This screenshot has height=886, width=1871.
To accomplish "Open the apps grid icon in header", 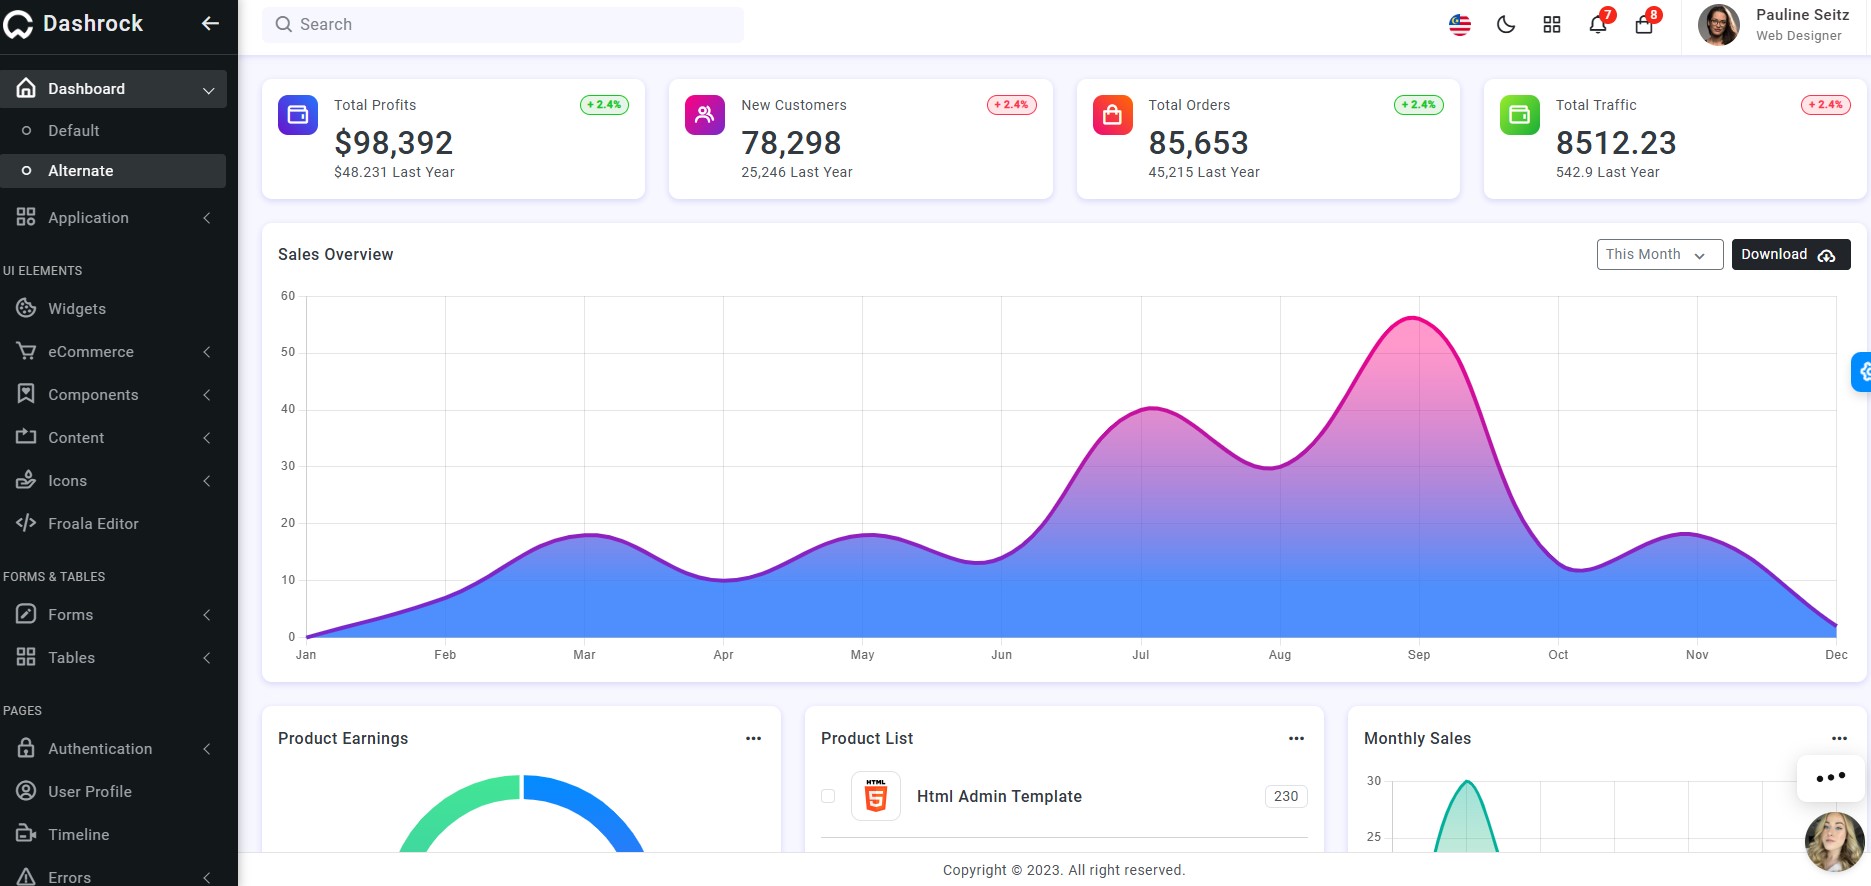I will tap(1552, 25).
